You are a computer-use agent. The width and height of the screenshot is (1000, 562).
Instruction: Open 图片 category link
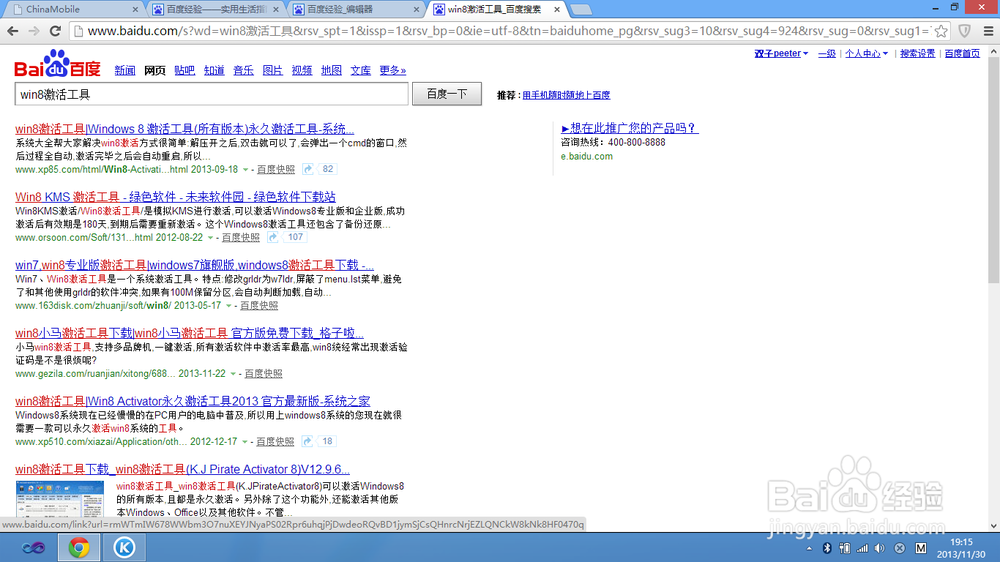(272, 70)
